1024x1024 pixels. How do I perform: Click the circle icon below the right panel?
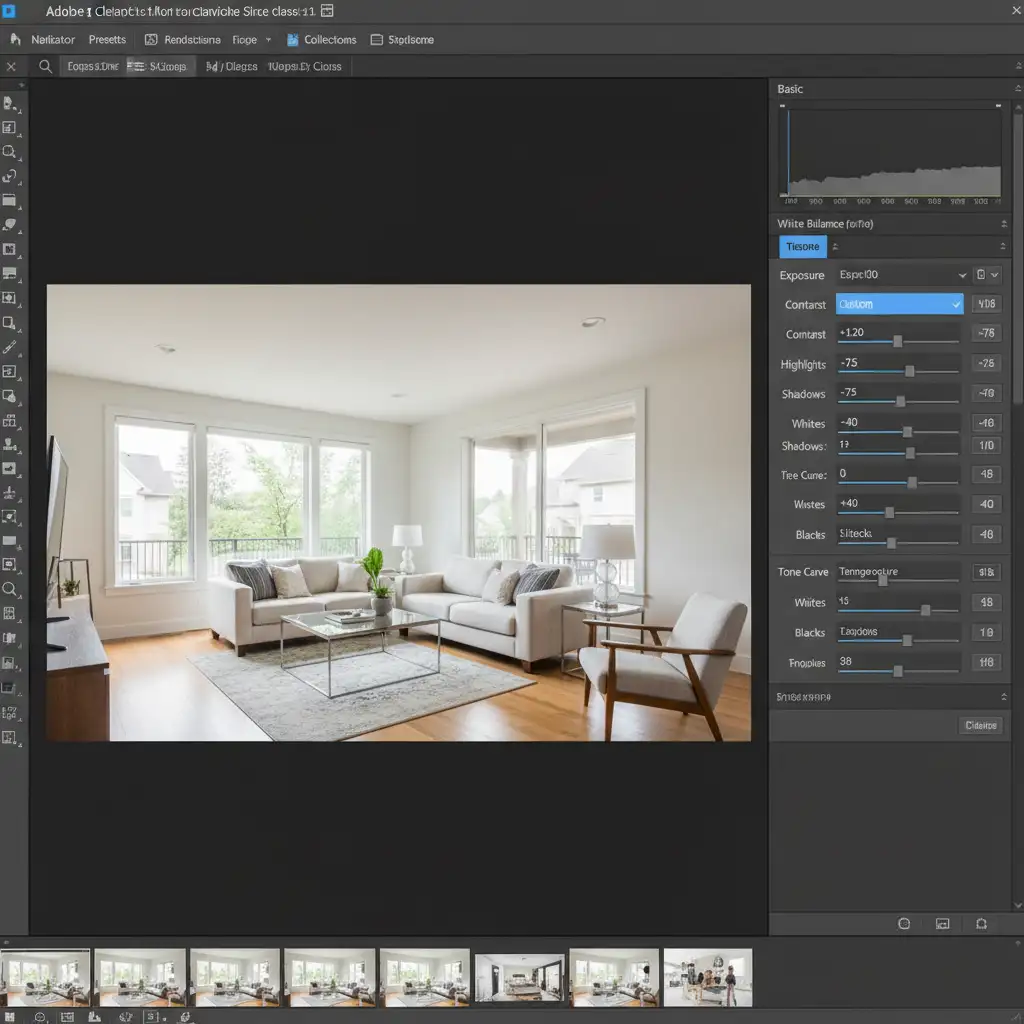click(x=904, y=924)
